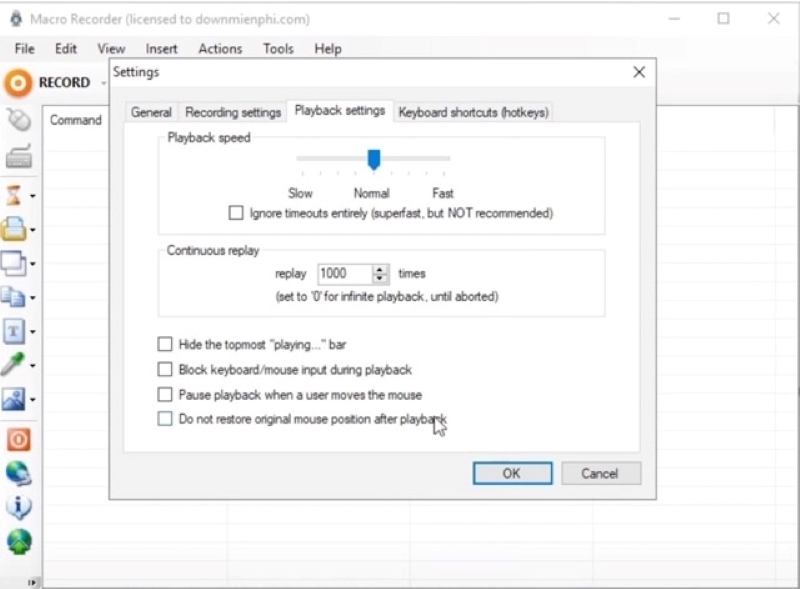Open the Tools menu
The image size is (800, 589).
278,48
